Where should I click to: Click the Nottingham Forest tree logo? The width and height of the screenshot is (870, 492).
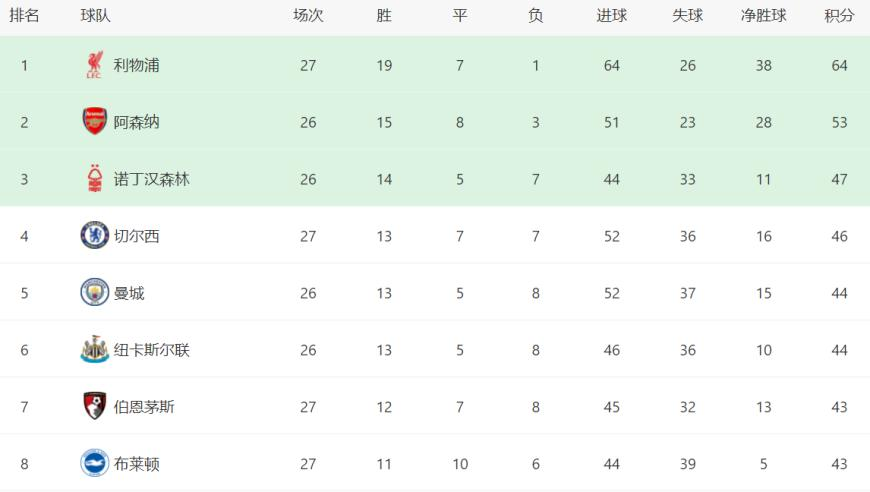tap(95, 179)
